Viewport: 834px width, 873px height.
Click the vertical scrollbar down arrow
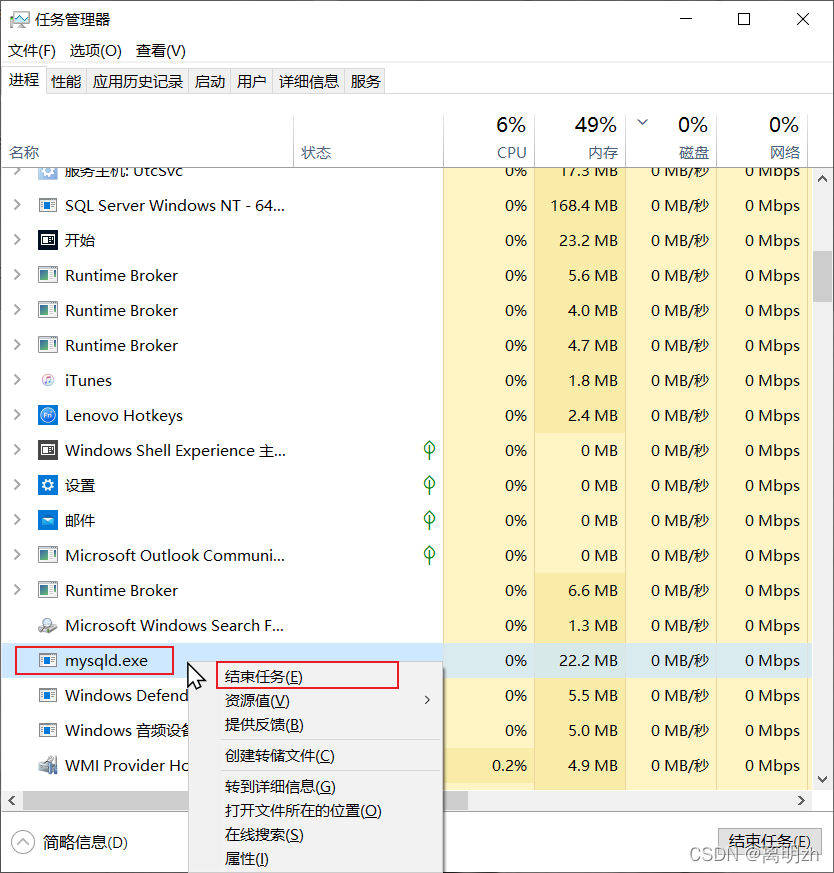click(x=822, y=779)
